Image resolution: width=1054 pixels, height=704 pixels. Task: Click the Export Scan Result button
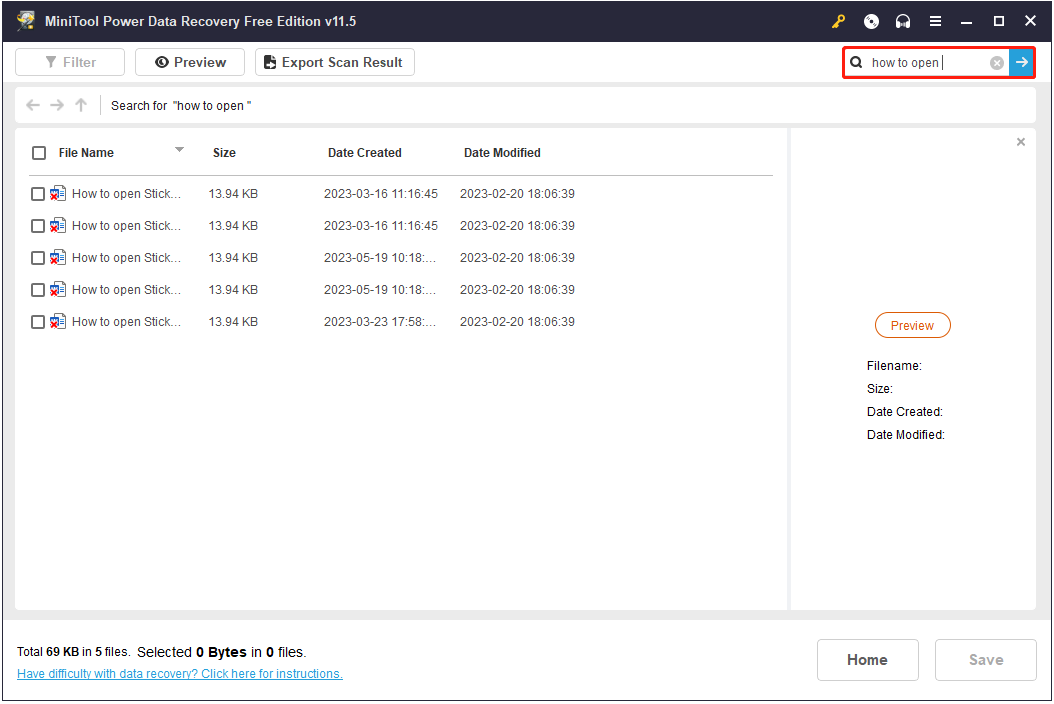point(334,62)
